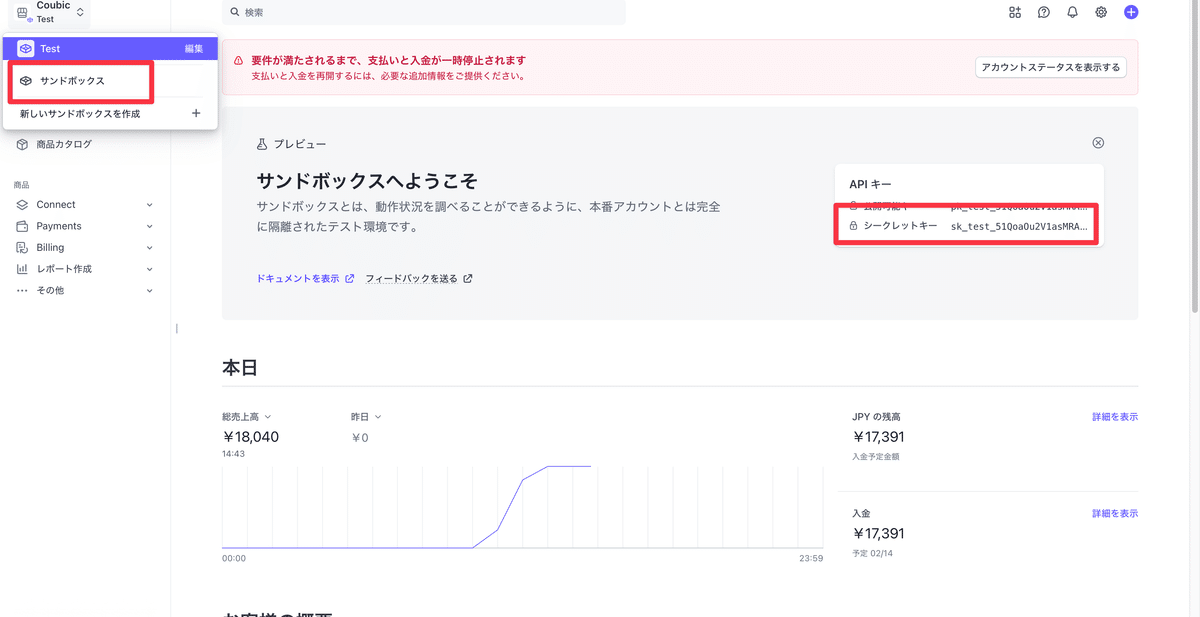Click the flask icon beside プレビュー

[262, 144]
